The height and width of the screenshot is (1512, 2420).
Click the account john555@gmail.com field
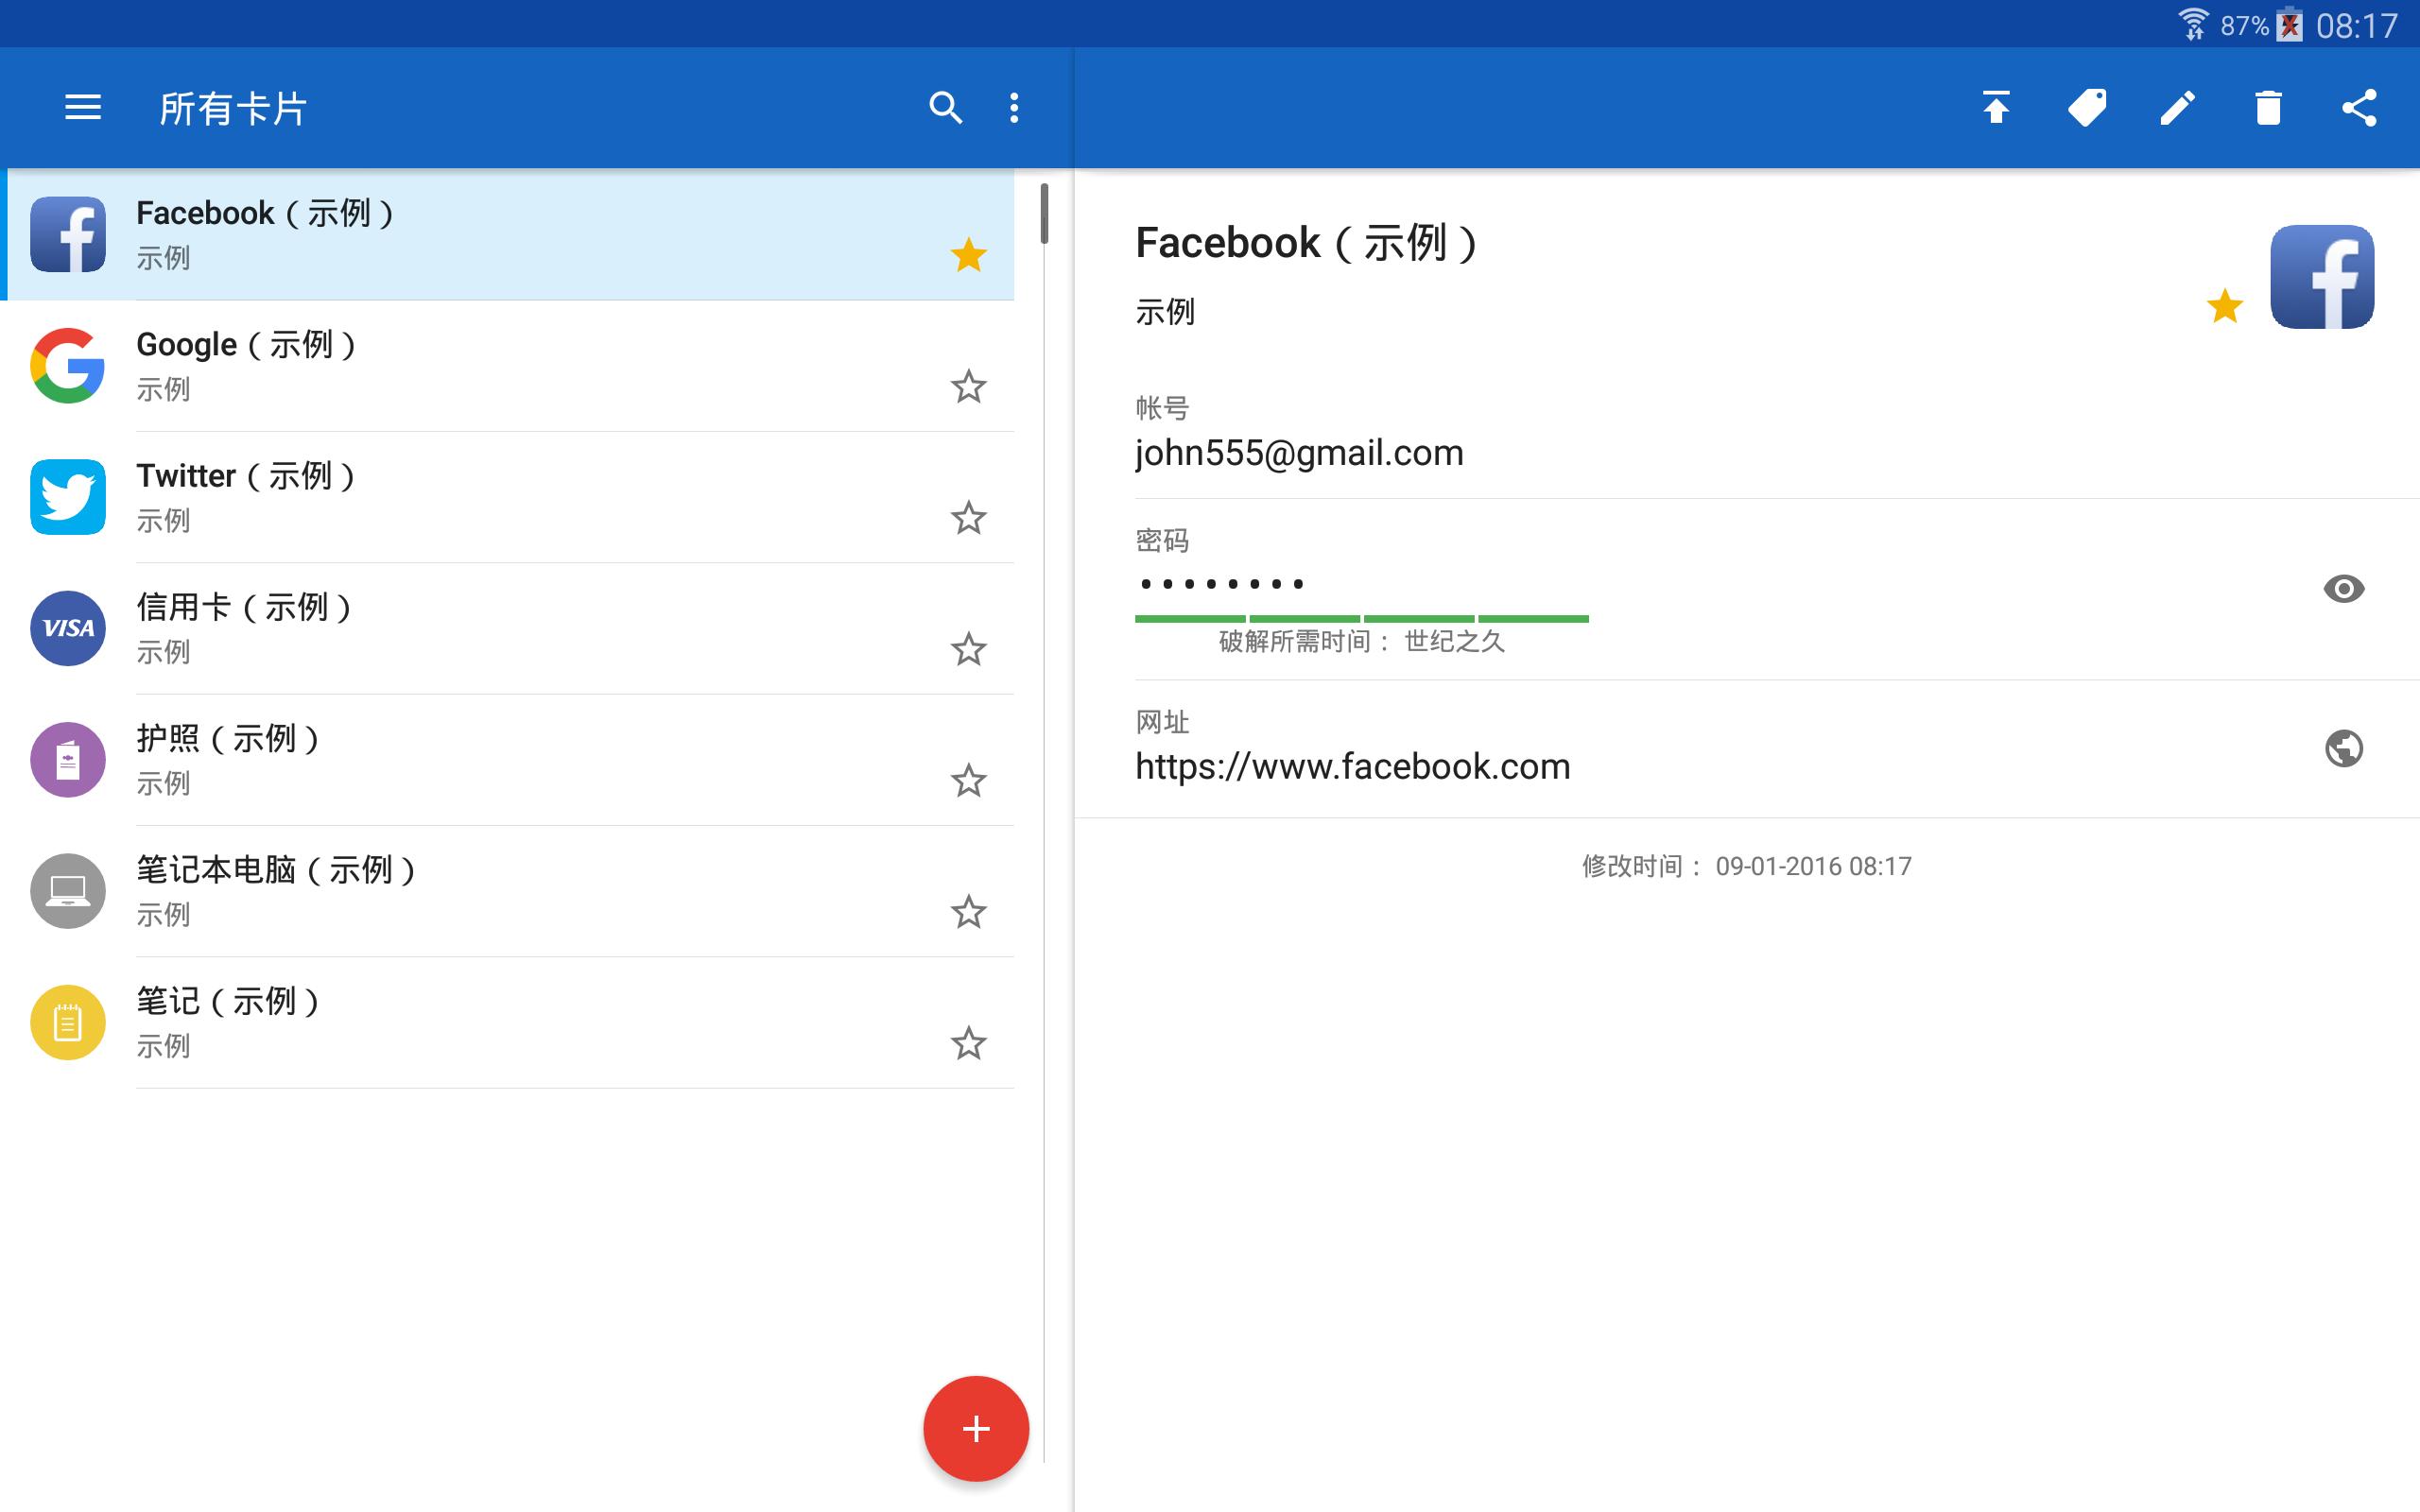pyautogui.click(x=1777, y=435)
